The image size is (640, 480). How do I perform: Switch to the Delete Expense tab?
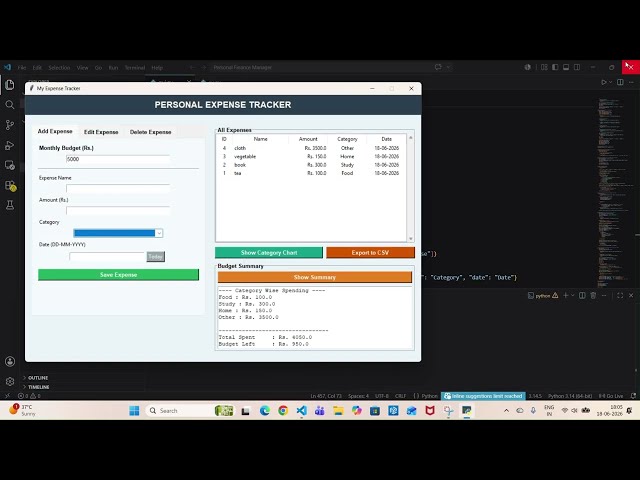pos(151,132)
